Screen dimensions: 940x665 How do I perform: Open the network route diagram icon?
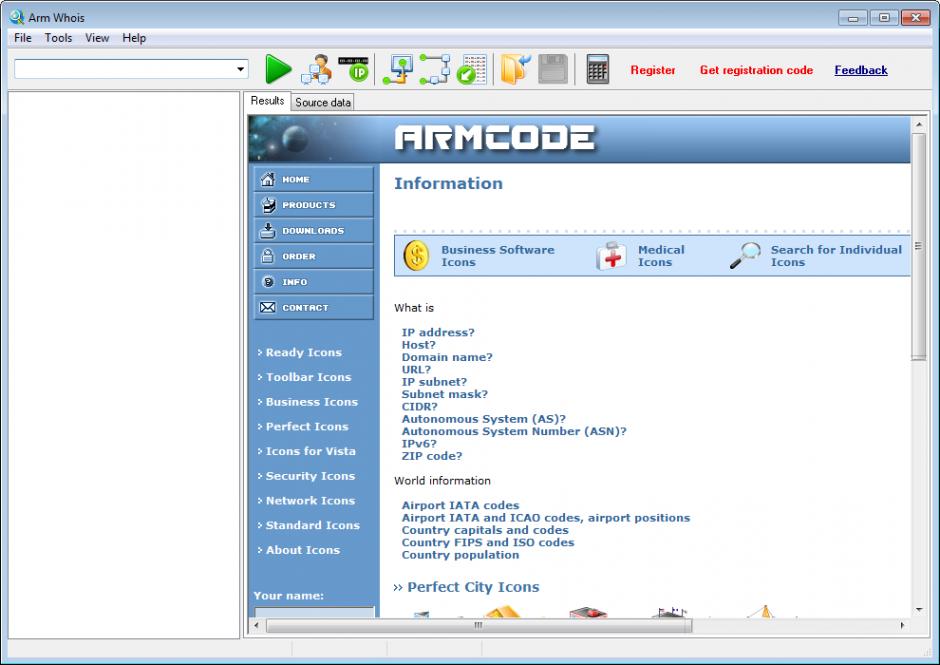pos(435,69)
